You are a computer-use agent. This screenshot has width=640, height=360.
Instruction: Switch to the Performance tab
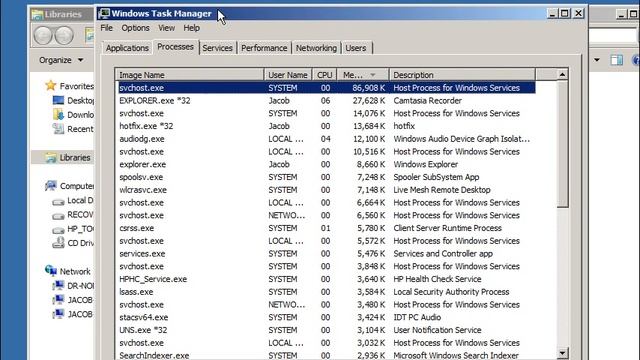click(264, 48)
